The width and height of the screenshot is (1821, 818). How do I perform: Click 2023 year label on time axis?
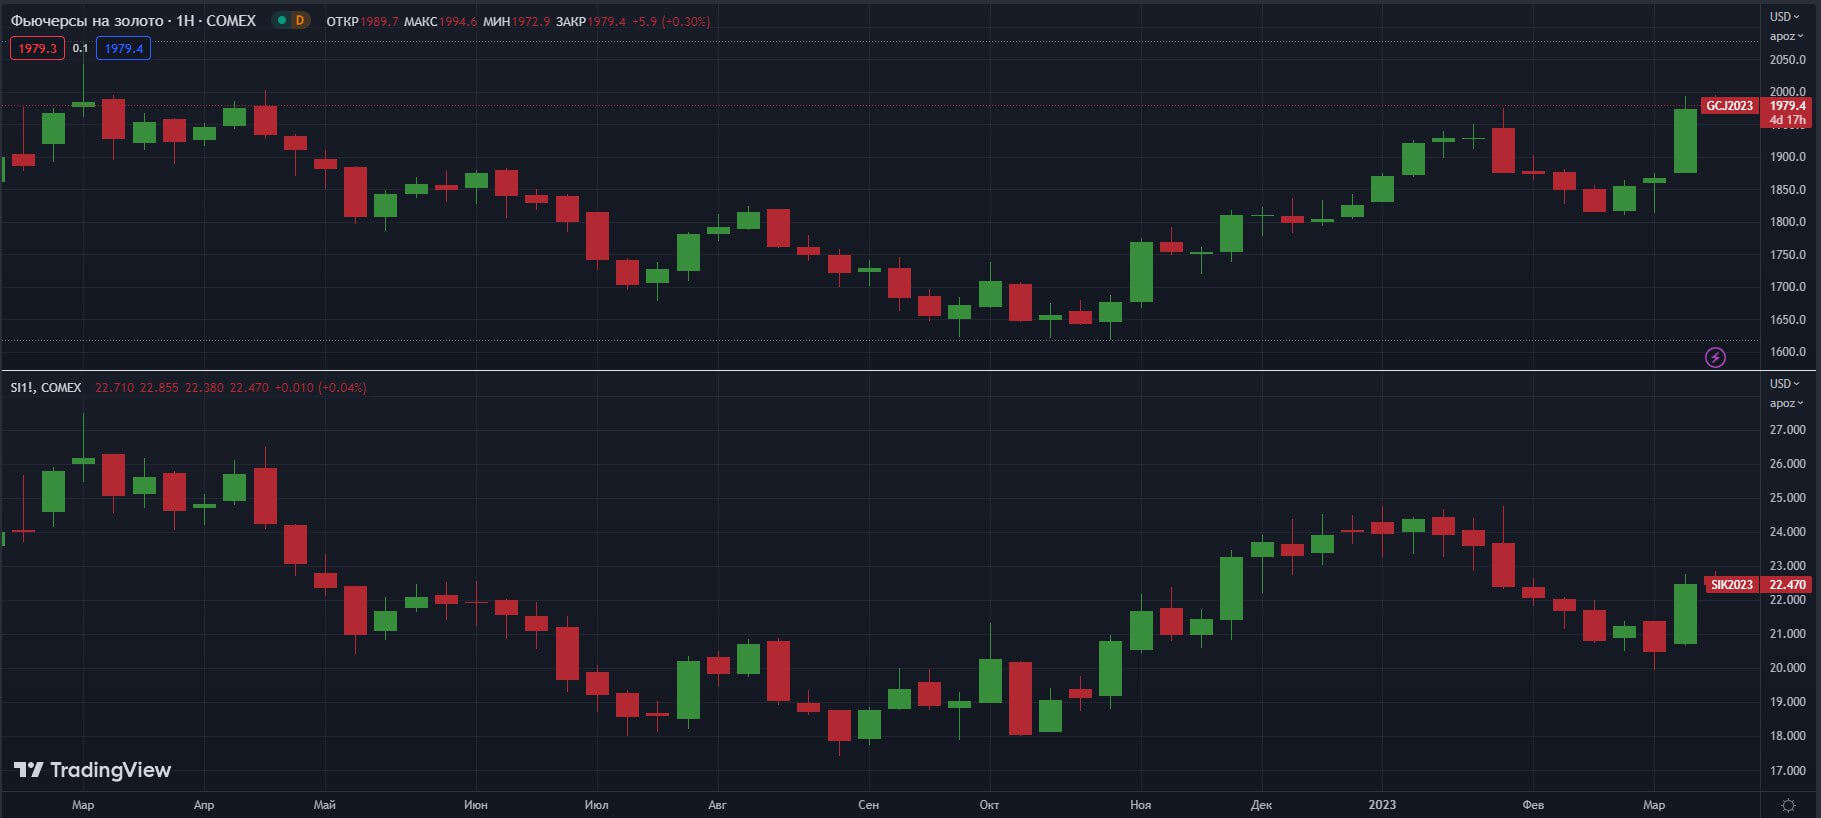pos(1382,805)
